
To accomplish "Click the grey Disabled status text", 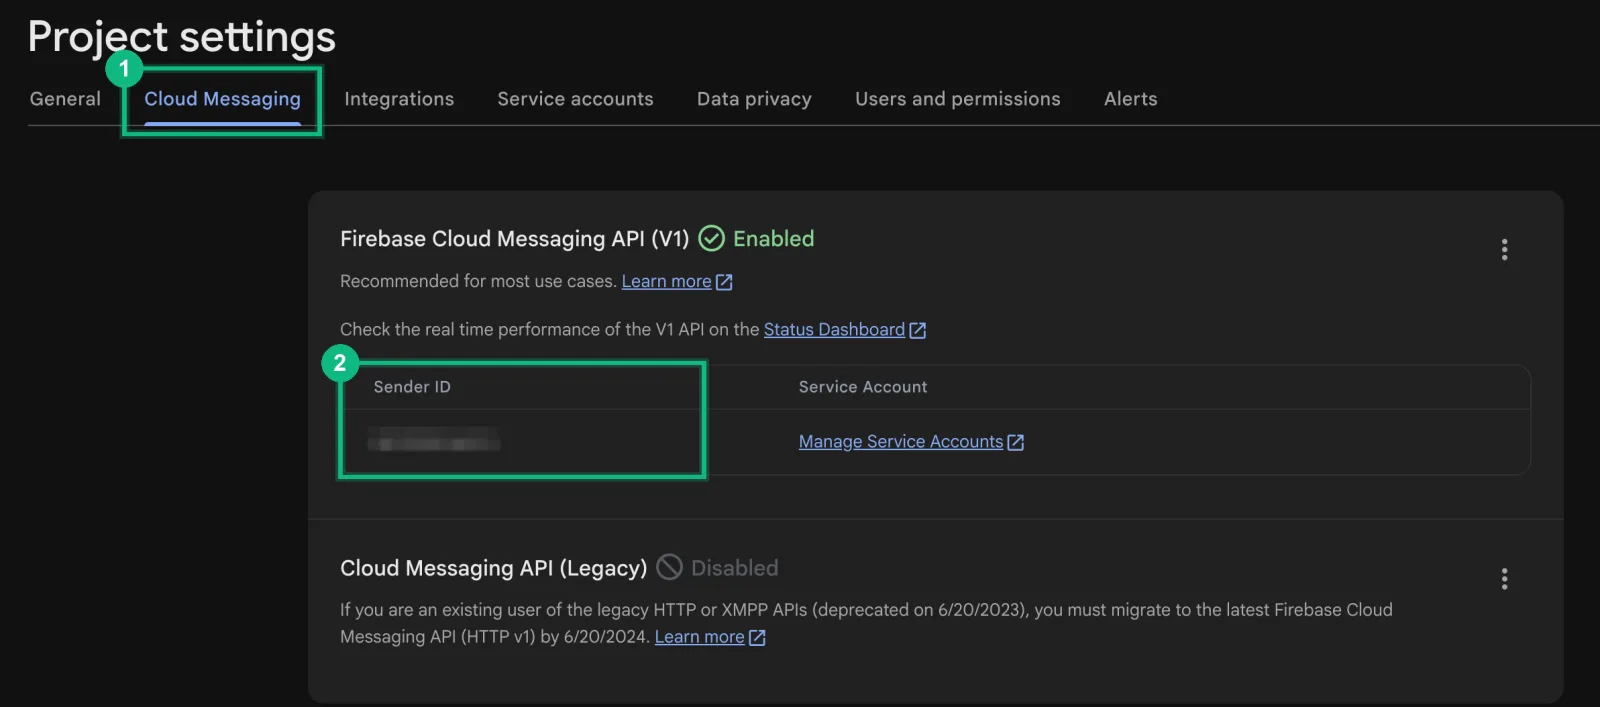I will pyautogui.click(x=734, y=568).
